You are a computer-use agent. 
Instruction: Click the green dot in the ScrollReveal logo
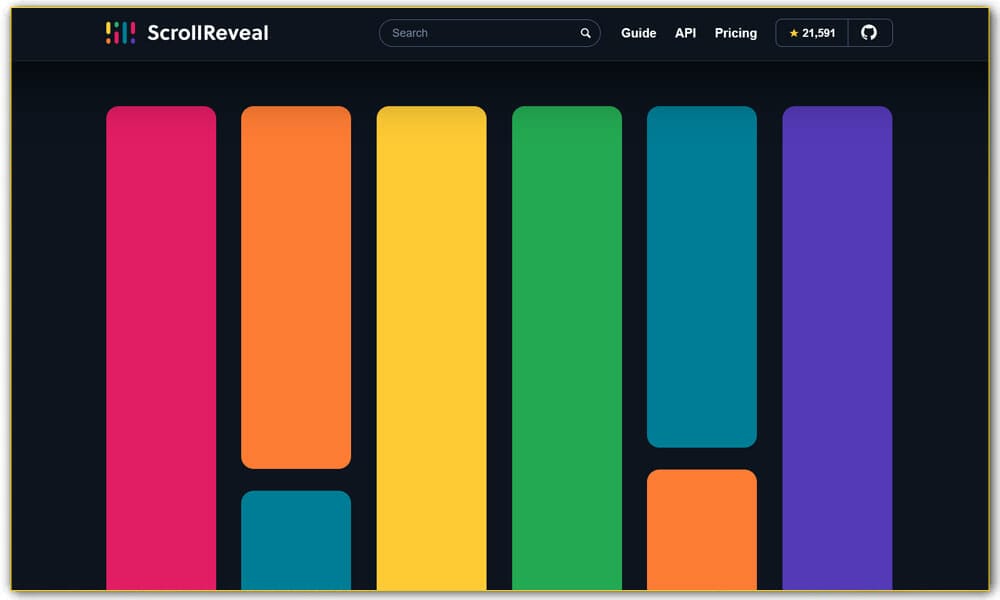click(x=117, y=24)
